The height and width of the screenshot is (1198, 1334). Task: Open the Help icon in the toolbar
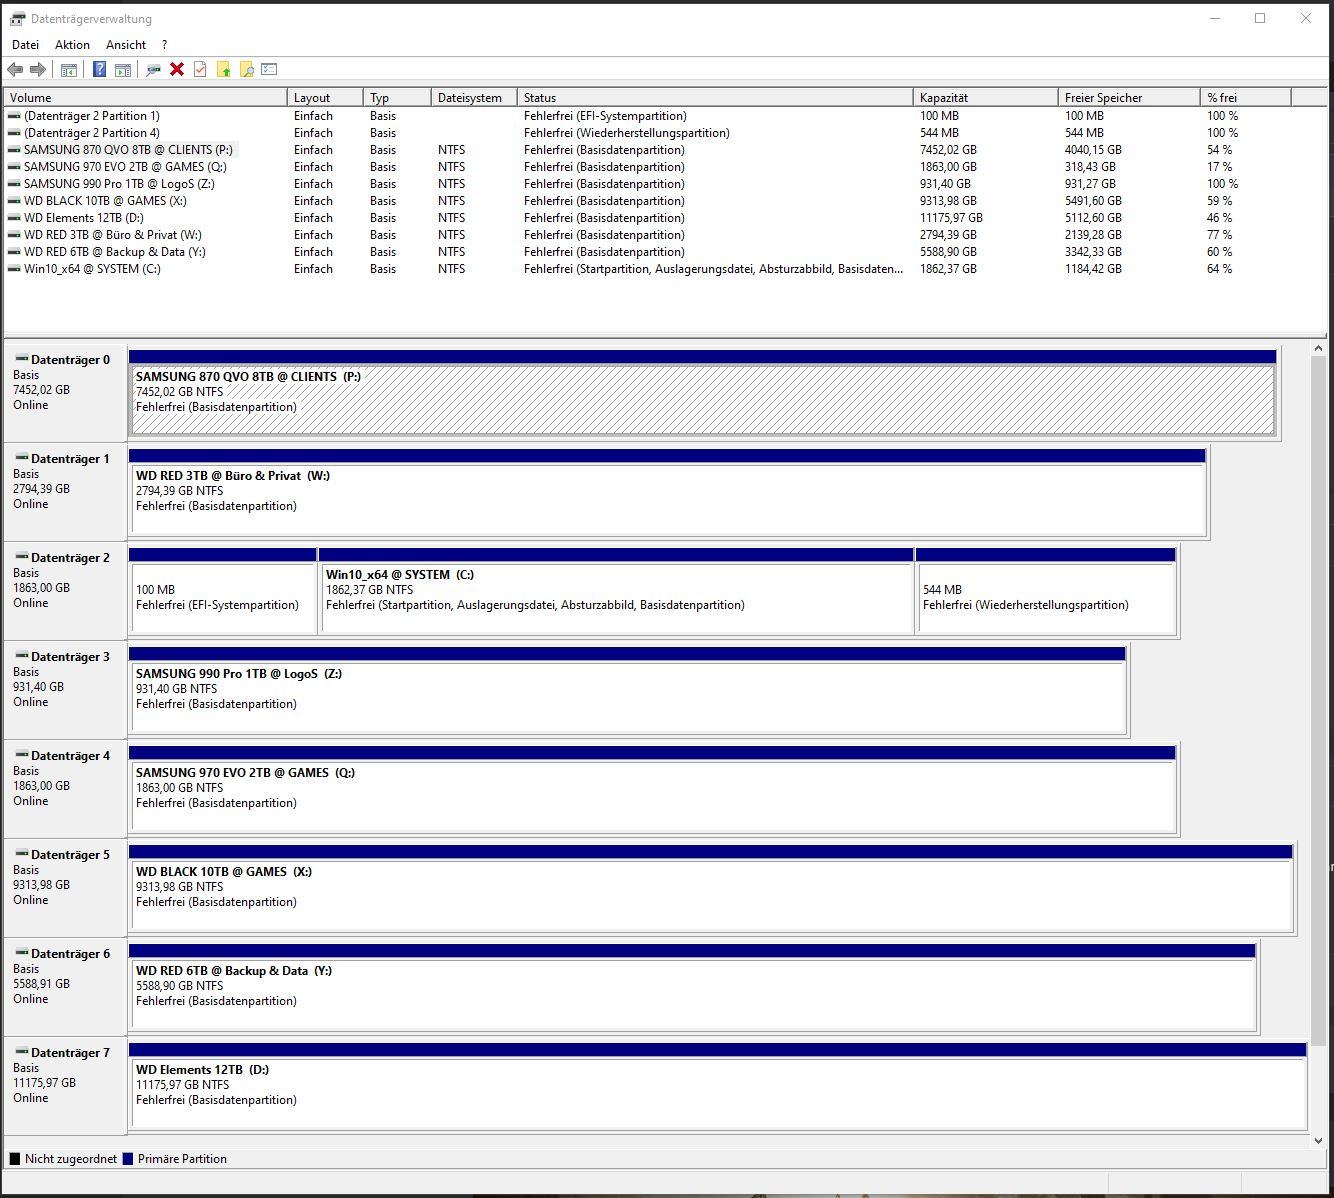(99, 69)
